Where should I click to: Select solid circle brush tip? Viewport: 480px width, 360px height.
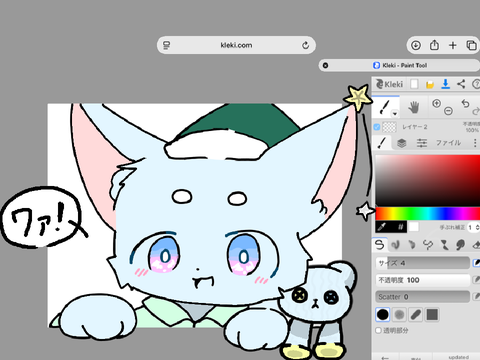pos(383,314)
